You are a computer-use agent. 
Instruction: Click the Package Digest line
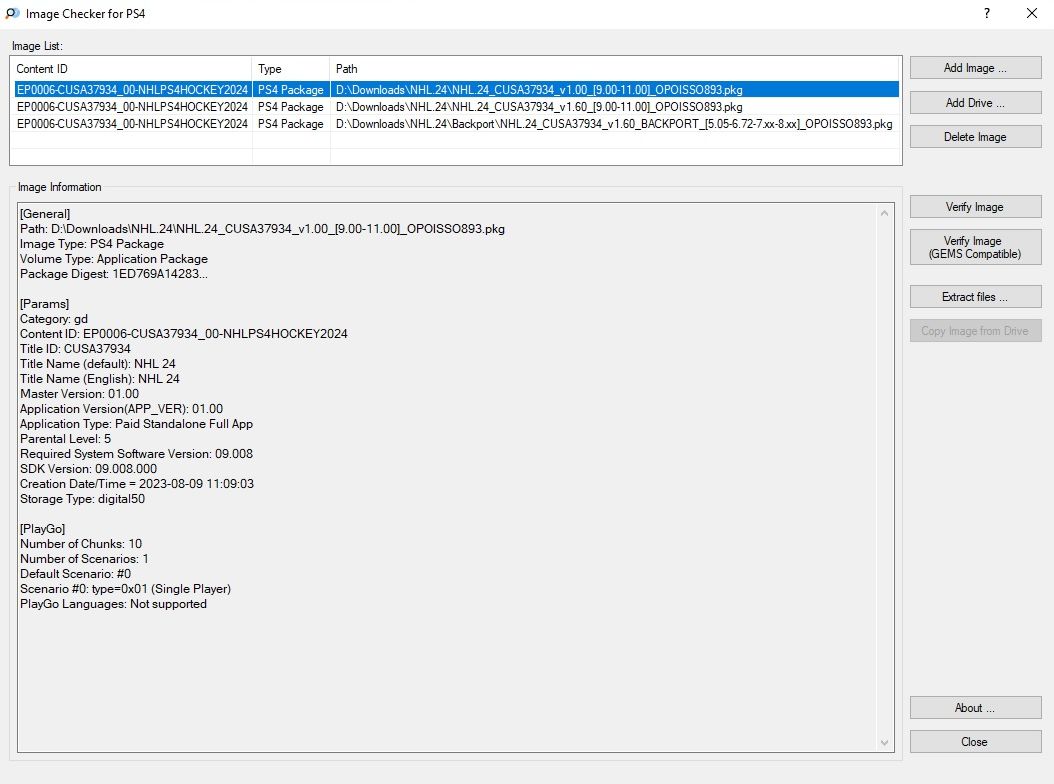pyautogui.click(x=114, y=274)
